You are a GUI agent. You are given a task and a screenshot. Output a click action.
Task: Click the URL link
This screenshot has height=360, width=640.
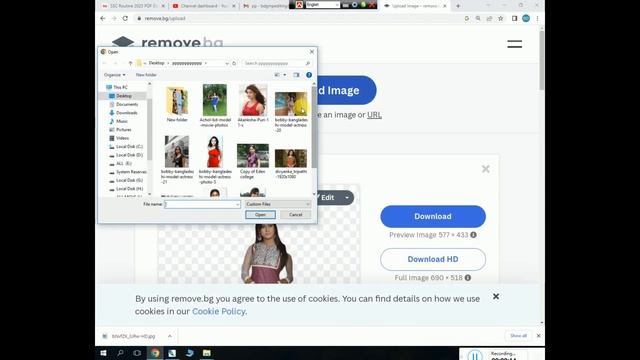[374, 115]
